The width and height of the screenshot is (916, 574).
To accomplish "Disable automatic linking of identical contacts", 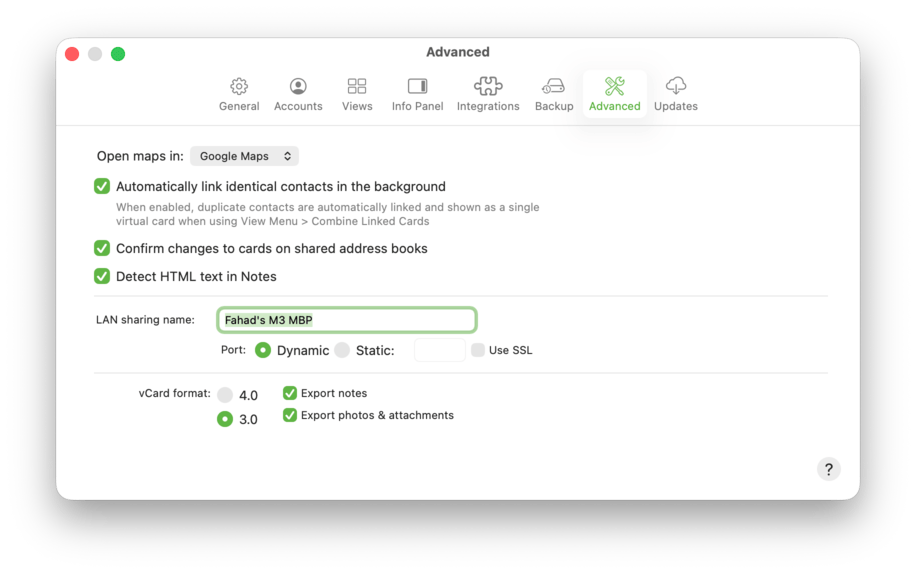I will [102, 186].
